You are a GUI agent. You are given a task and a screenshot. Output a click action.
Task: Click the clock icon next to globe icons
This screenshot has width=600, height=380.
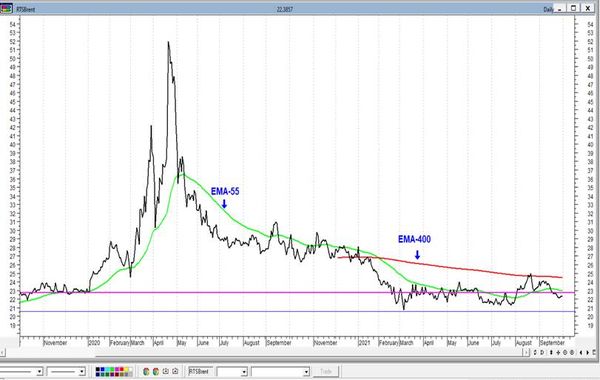tap(165, 371)
